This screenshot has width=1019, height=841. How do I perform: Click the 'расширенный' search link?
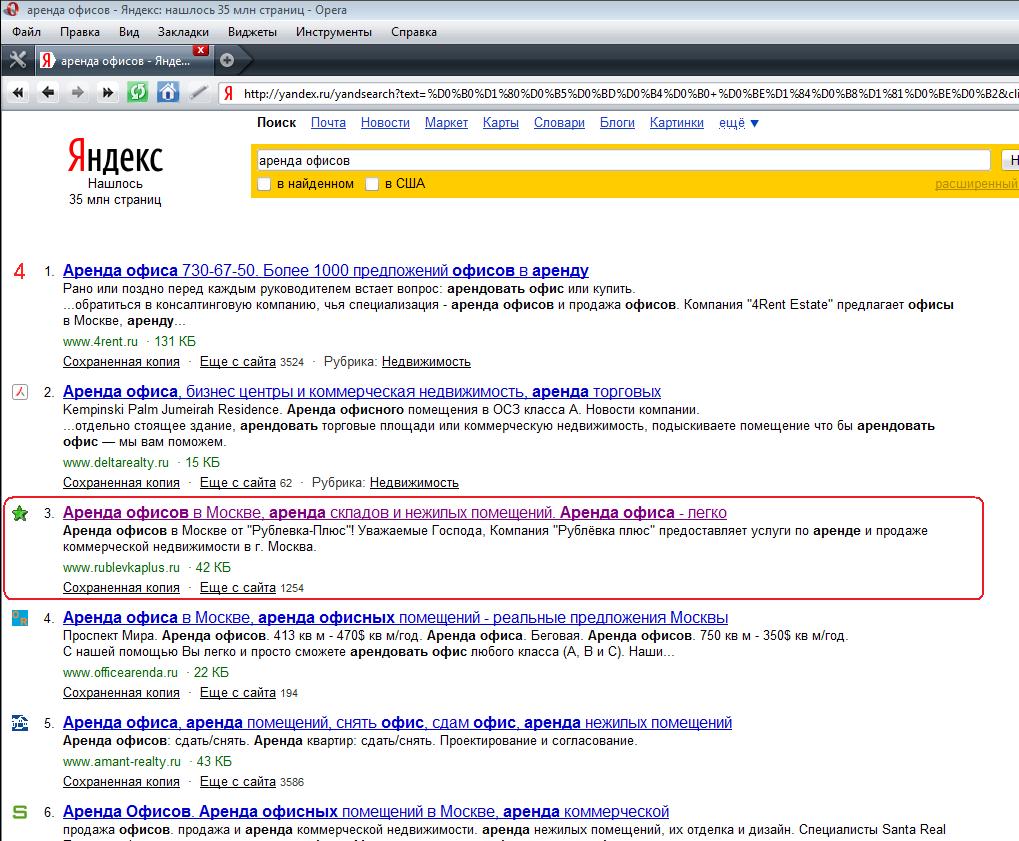(x=976, y=184)
